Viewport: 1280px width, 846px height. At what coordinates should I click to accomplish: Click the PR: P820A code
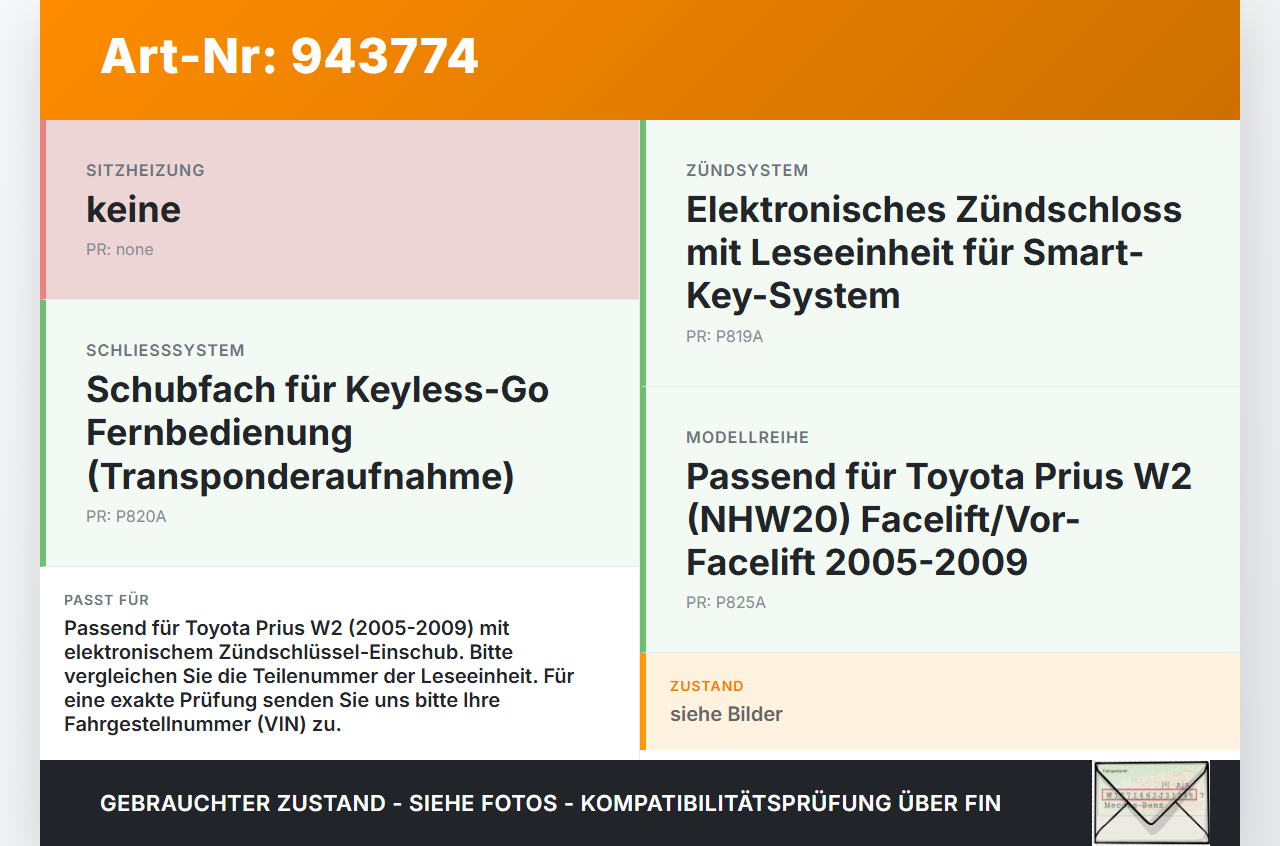(x=126, y=516)
